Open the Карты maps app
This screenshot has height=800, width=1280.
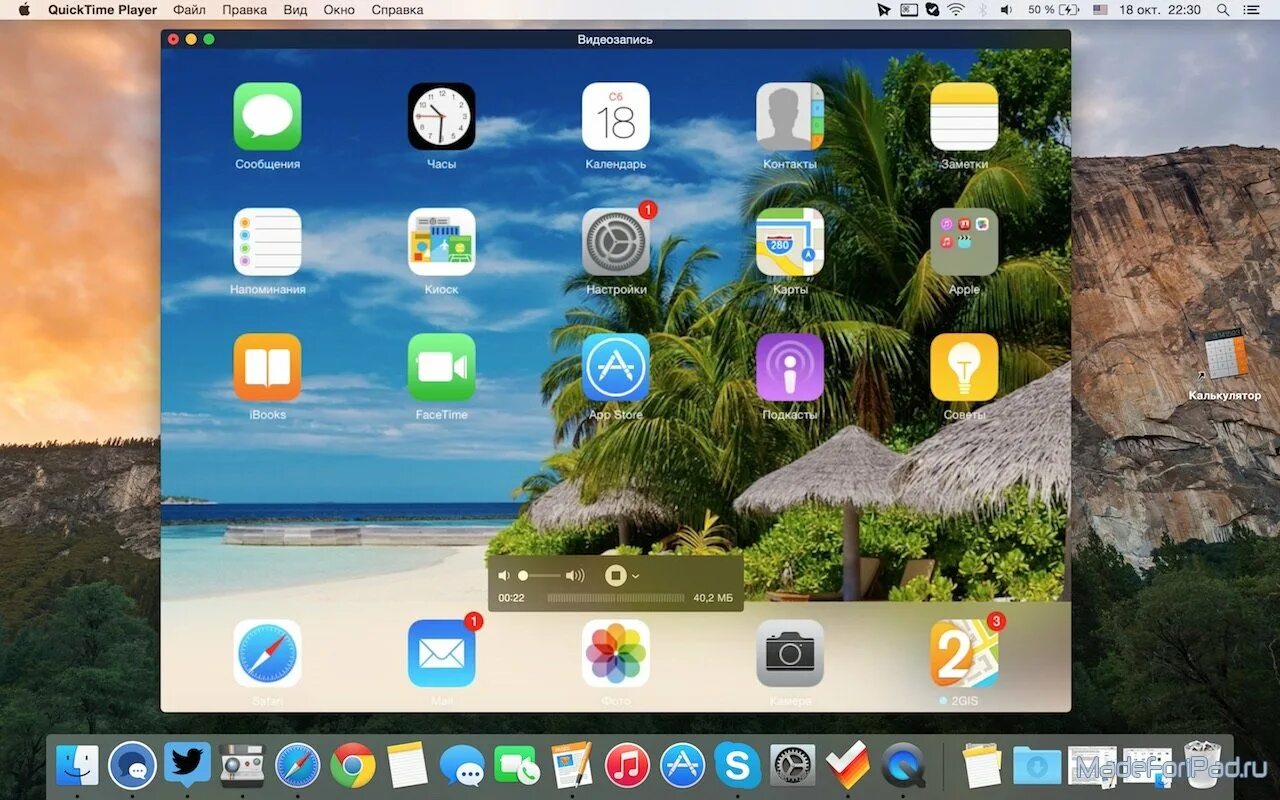(x=790, y=241)
